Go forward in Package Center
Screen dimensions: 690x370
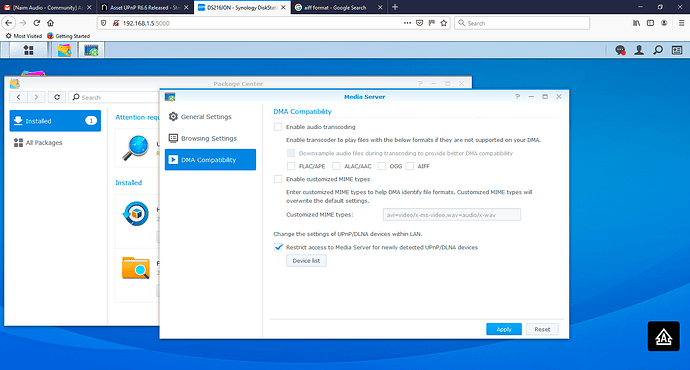pos(36,97)
